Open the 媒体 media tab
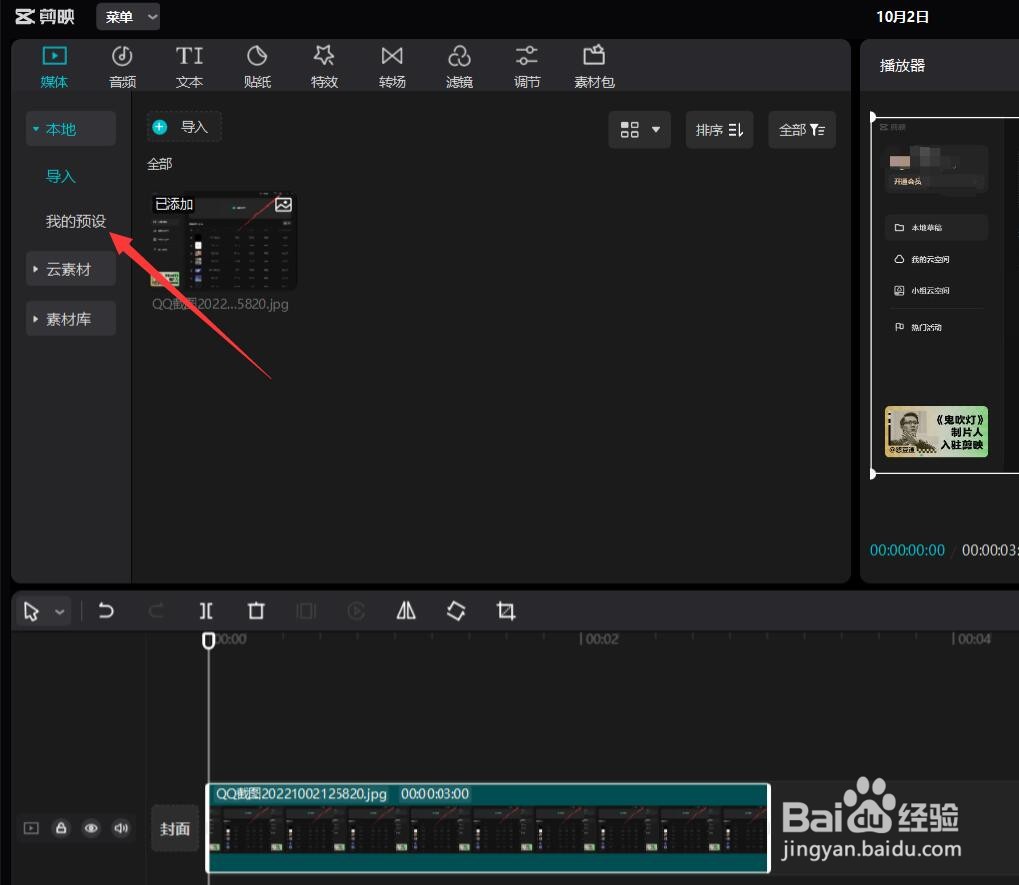The height and width of the screenshot is (885, 1019). pos(54,66)
